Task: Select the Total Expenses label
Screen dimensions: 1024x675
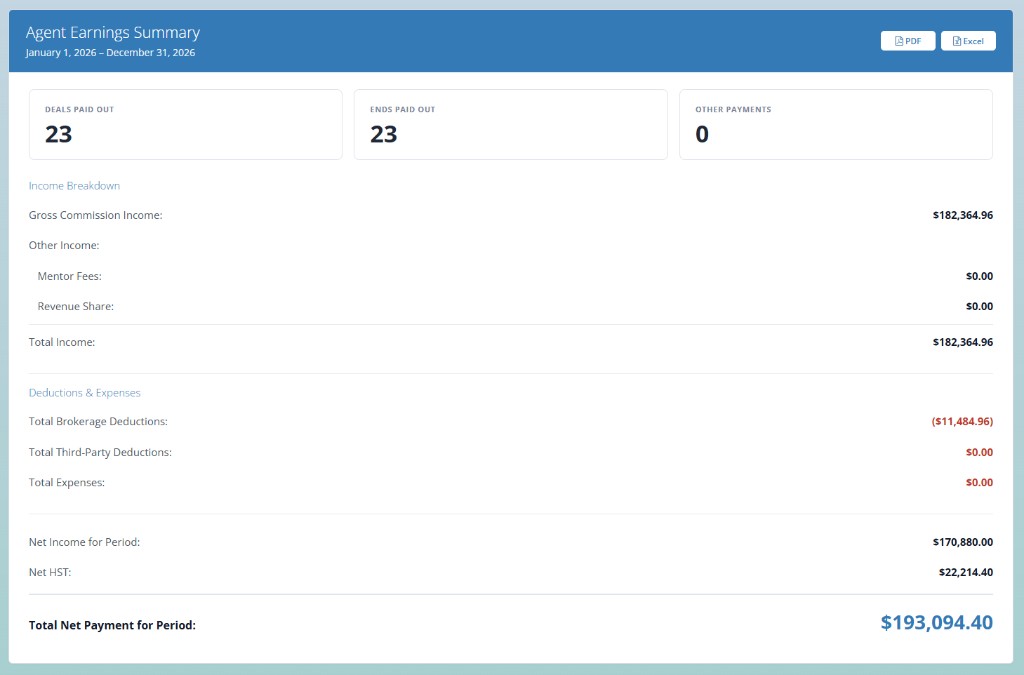Action: click(67, 482)
